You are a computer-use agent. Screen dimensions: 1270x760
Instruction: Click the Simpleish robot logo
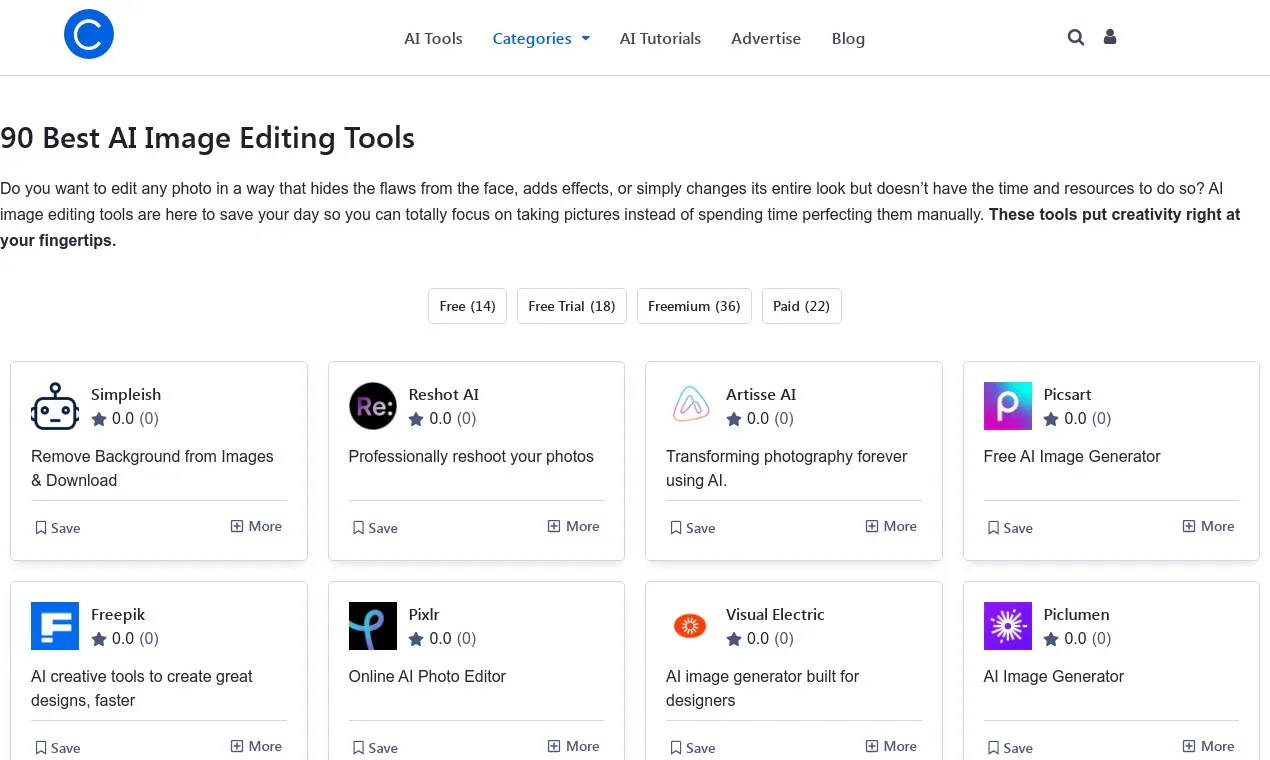click(x=55, y=406)
